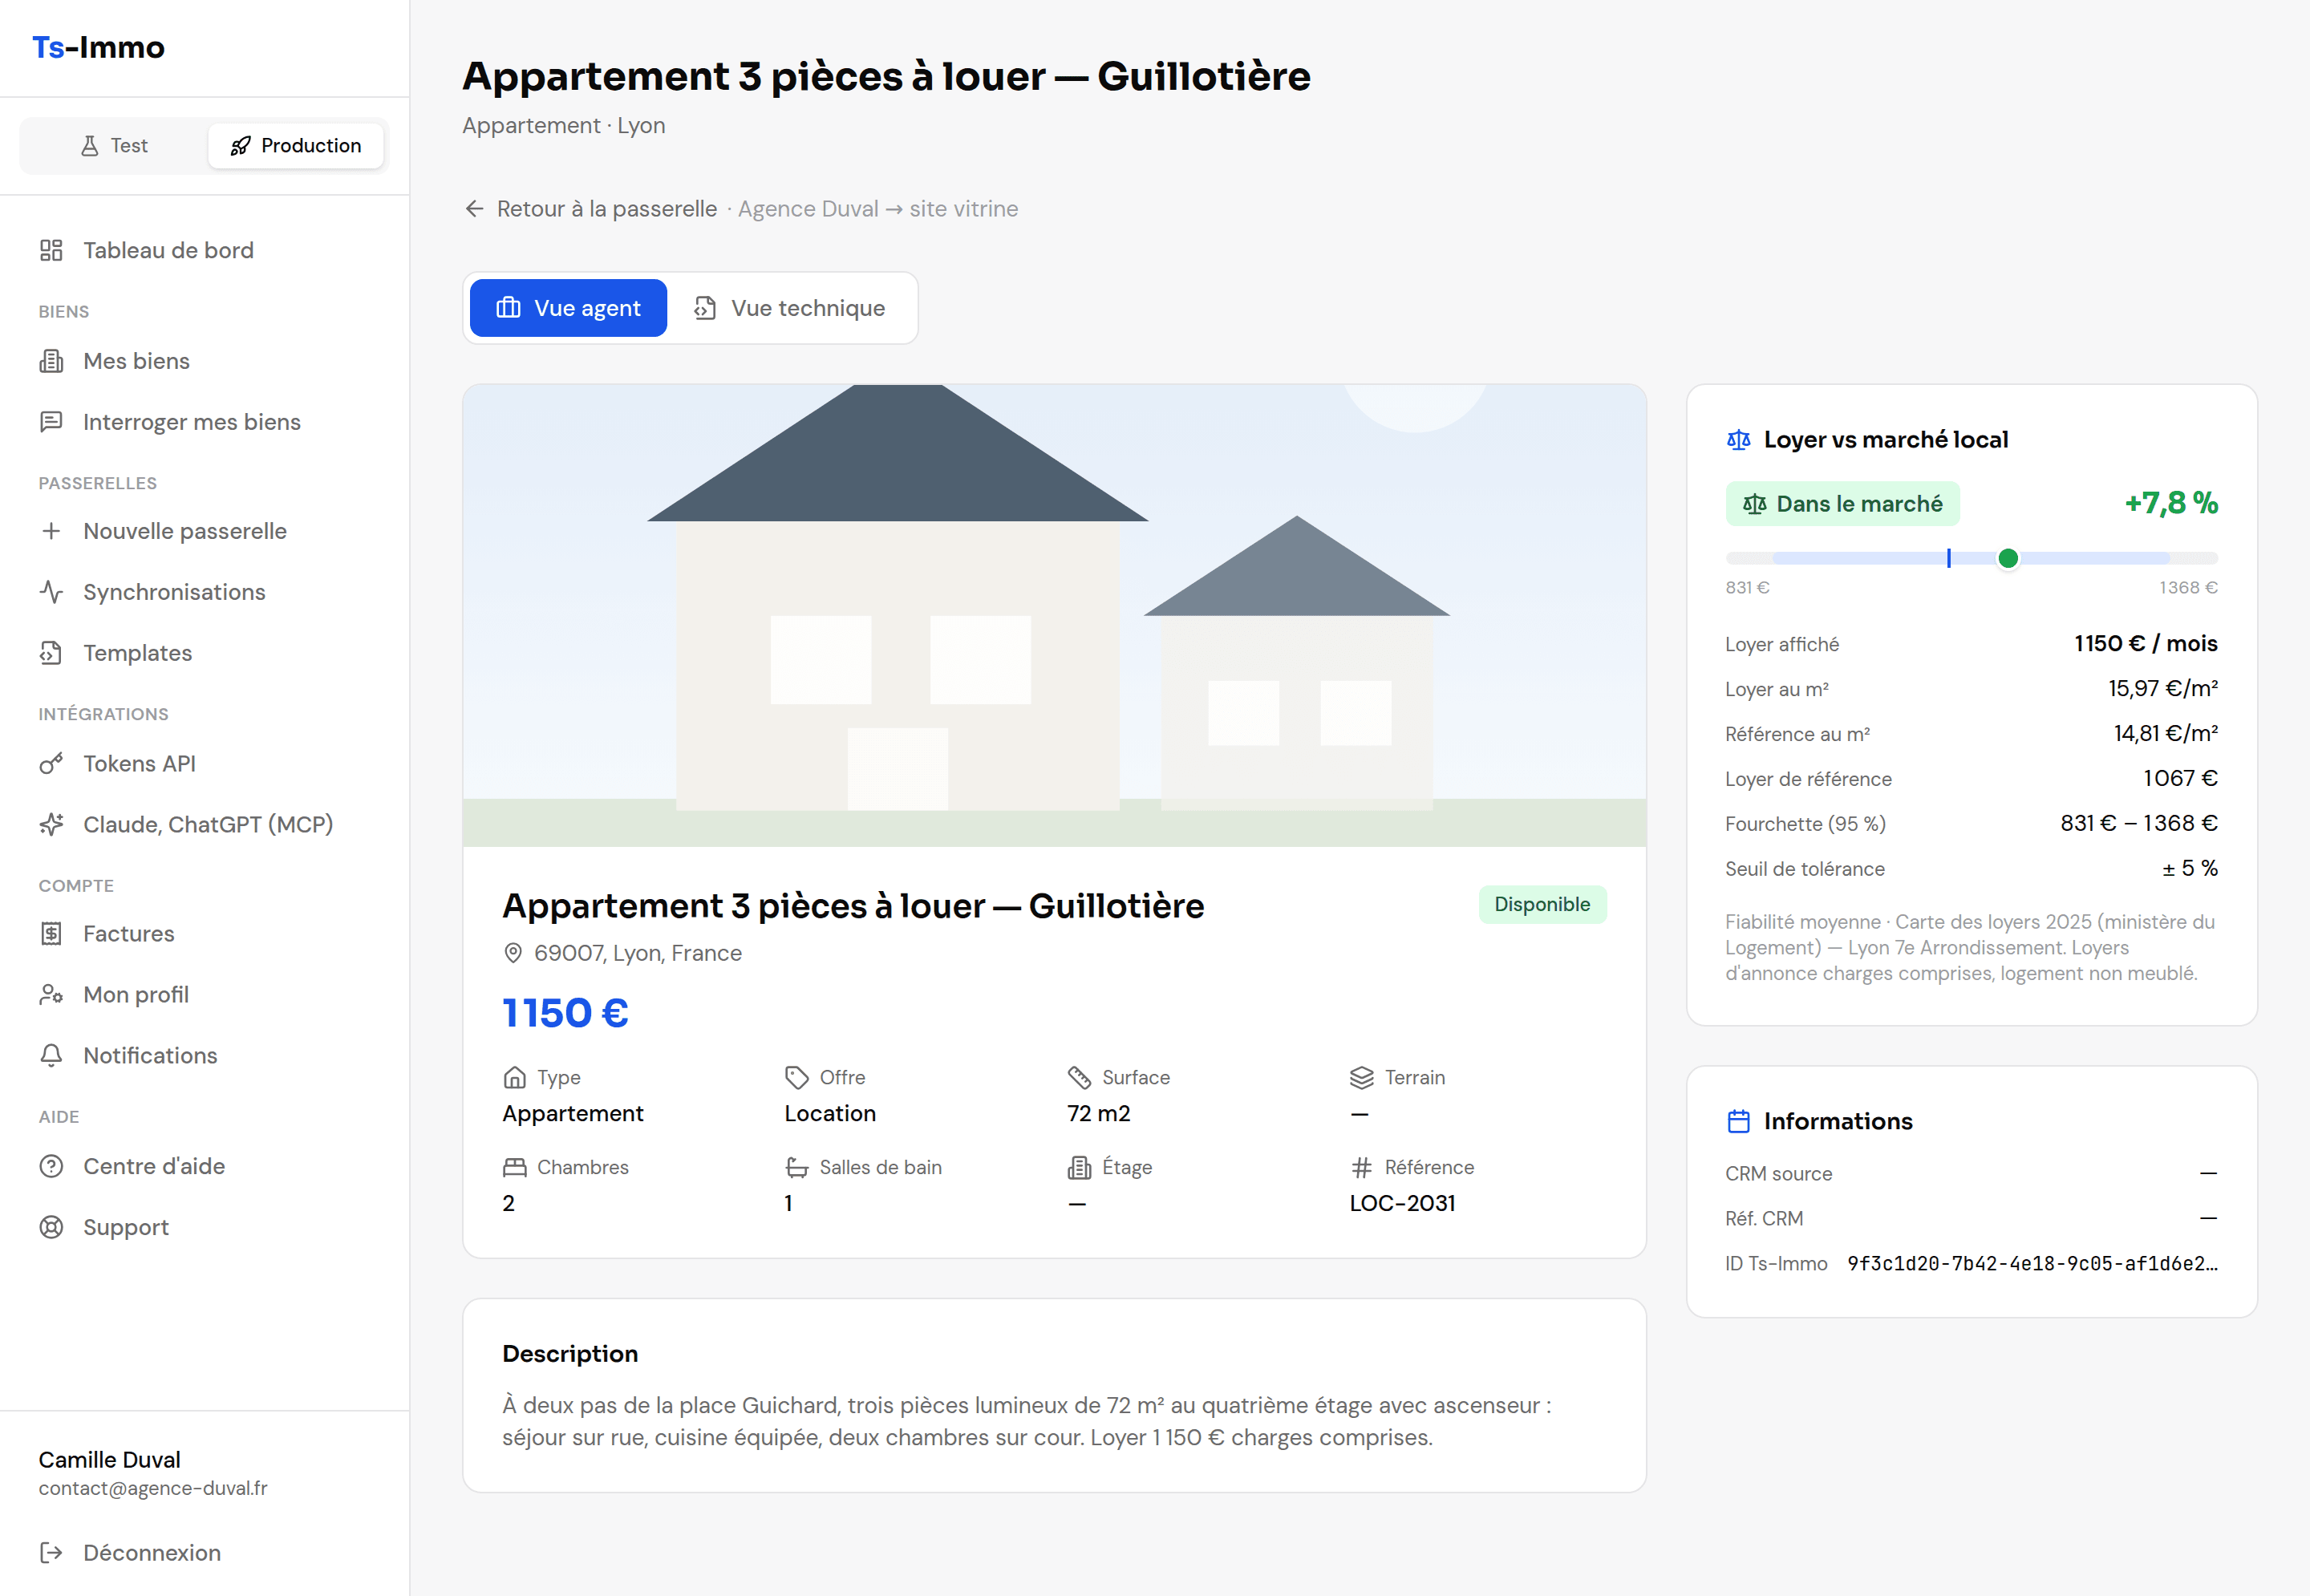2310x1596 pixels.
Task: Follow the Retour à la passerelle link
Action: point(591,209)
